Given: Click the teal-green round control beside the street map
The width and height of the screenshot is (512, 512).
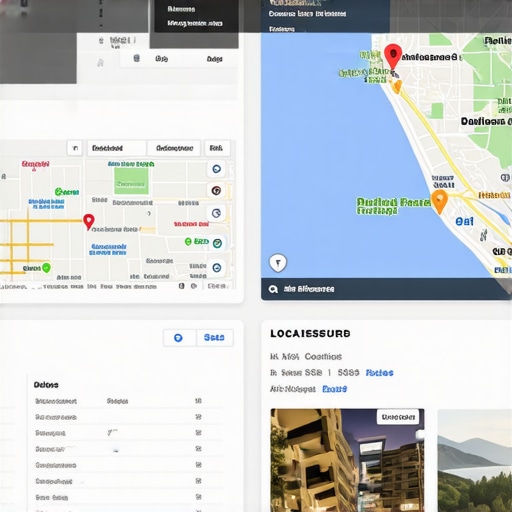Looking at the screenshot, I should pos(217,243).
